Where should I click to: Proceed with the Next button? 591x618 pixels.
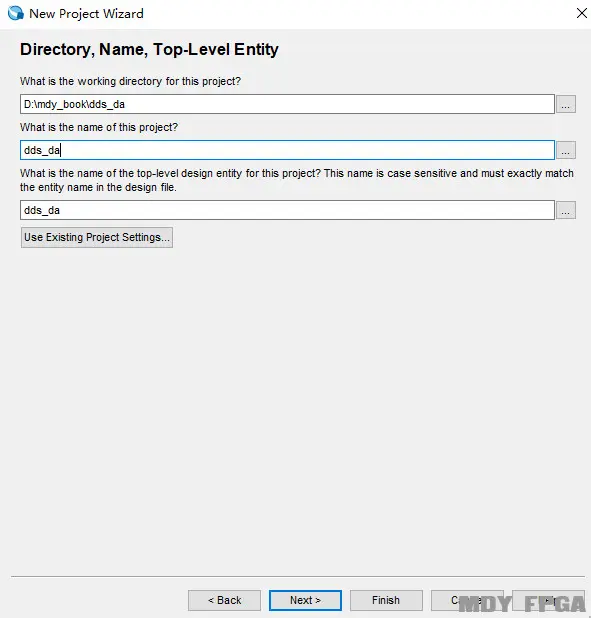tap(305, 600)
